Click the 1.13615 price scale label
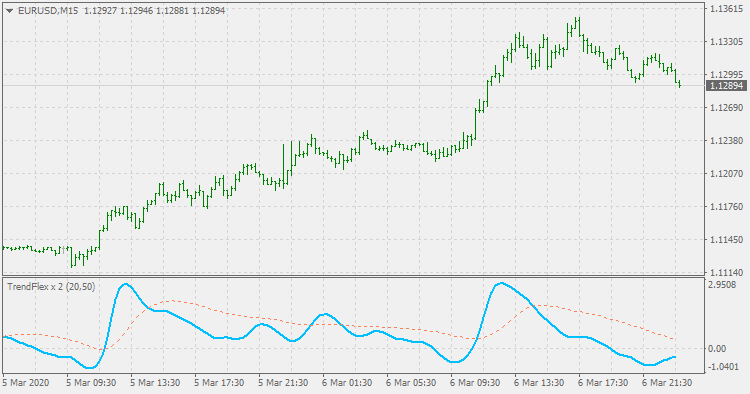Screen dimensions: 750x394 click(x=727, y=9)
